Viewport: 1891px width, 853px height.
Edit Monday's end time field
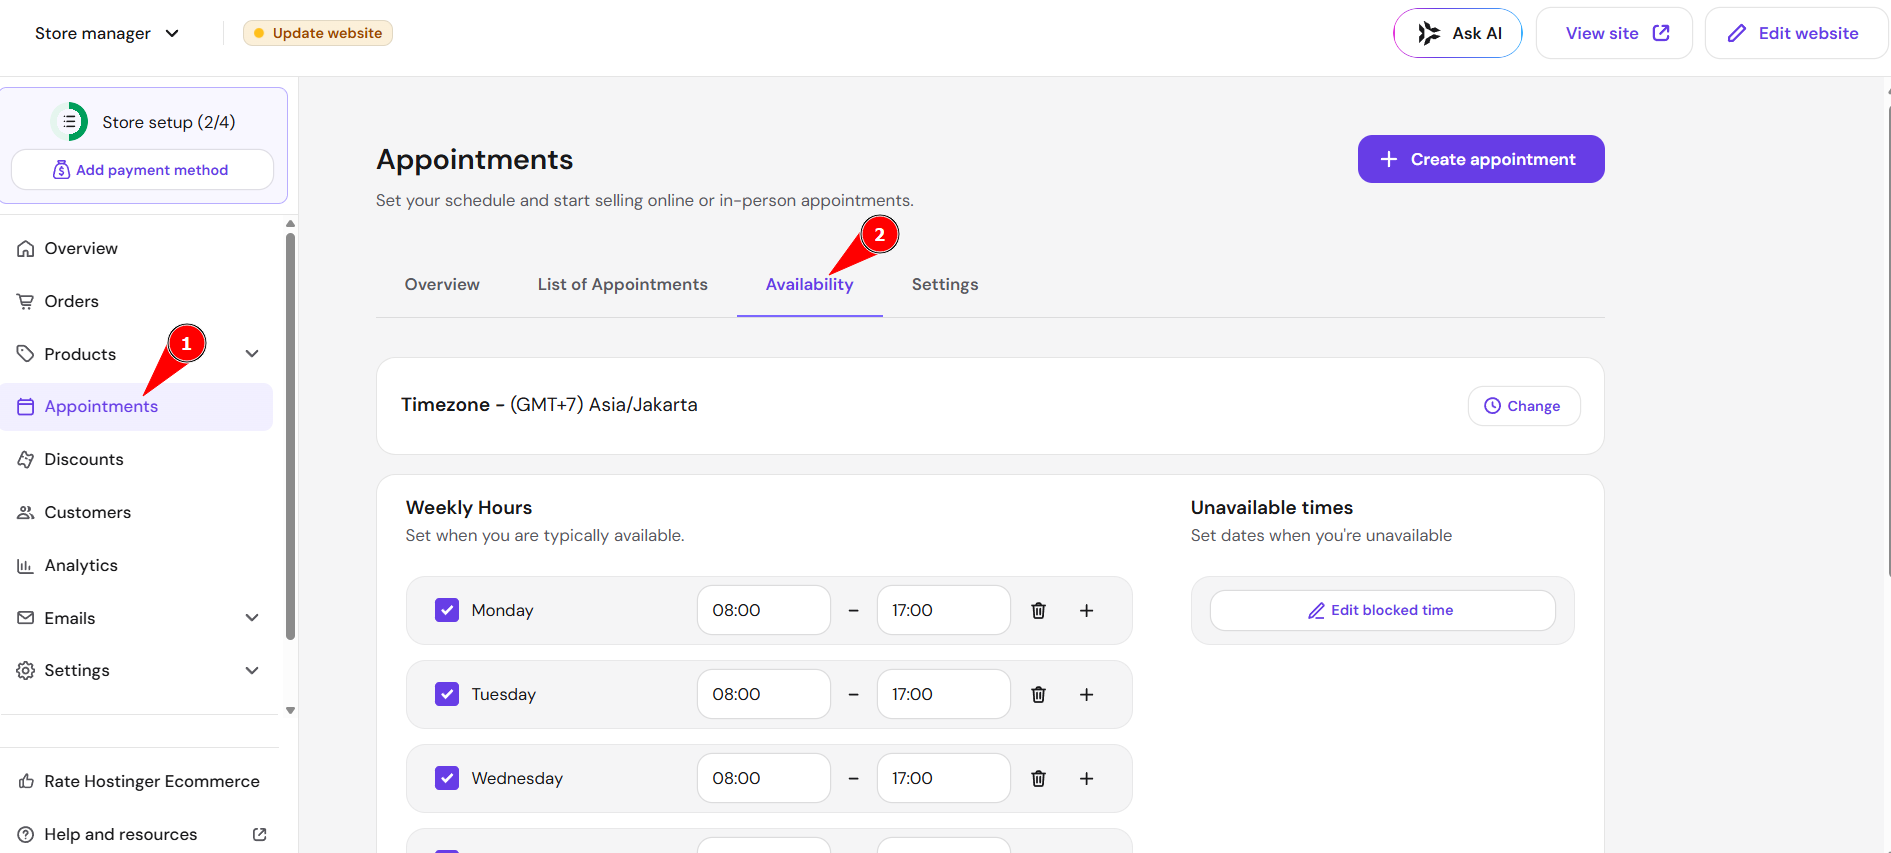point(944,610)
